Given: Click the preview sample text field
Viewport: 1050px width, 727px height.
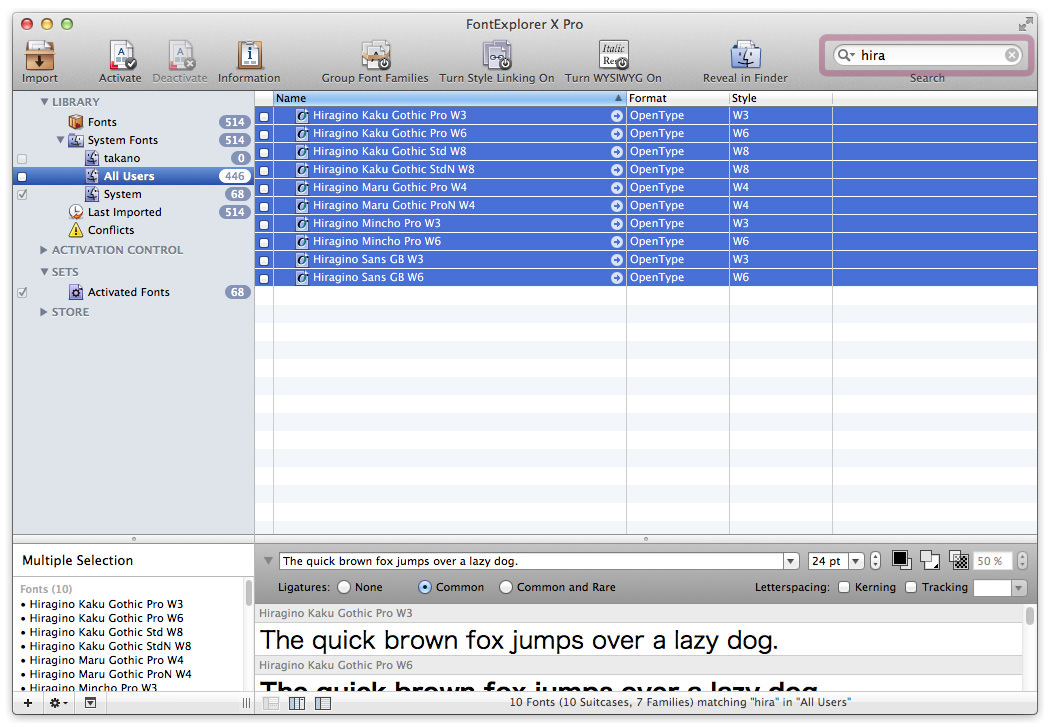Looking at the screenshot, I should point(531,561).
